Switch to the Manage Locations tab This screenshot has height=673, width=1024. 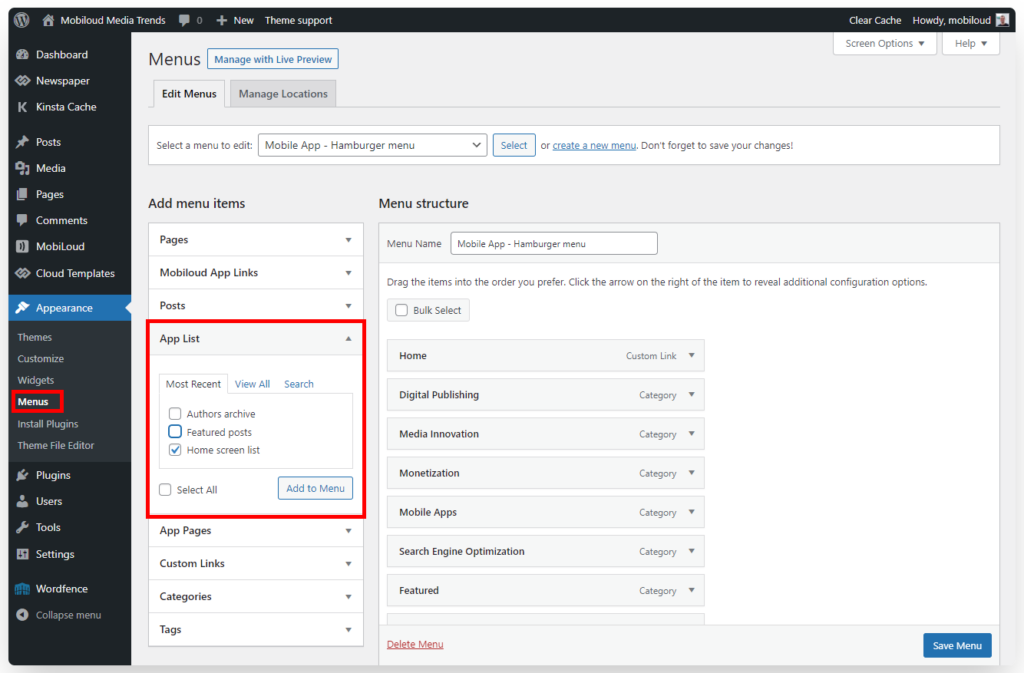(x=283, y=93)
